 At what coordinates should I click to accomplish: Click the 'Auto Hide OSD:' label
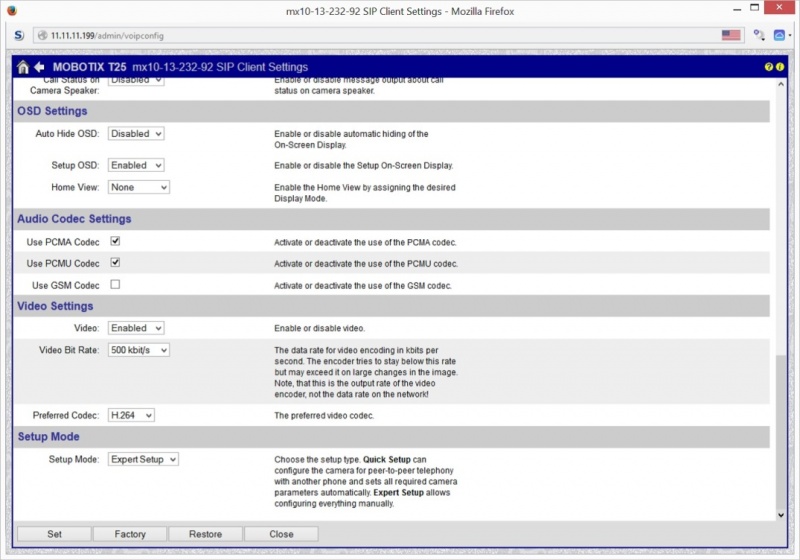point(67,134)
